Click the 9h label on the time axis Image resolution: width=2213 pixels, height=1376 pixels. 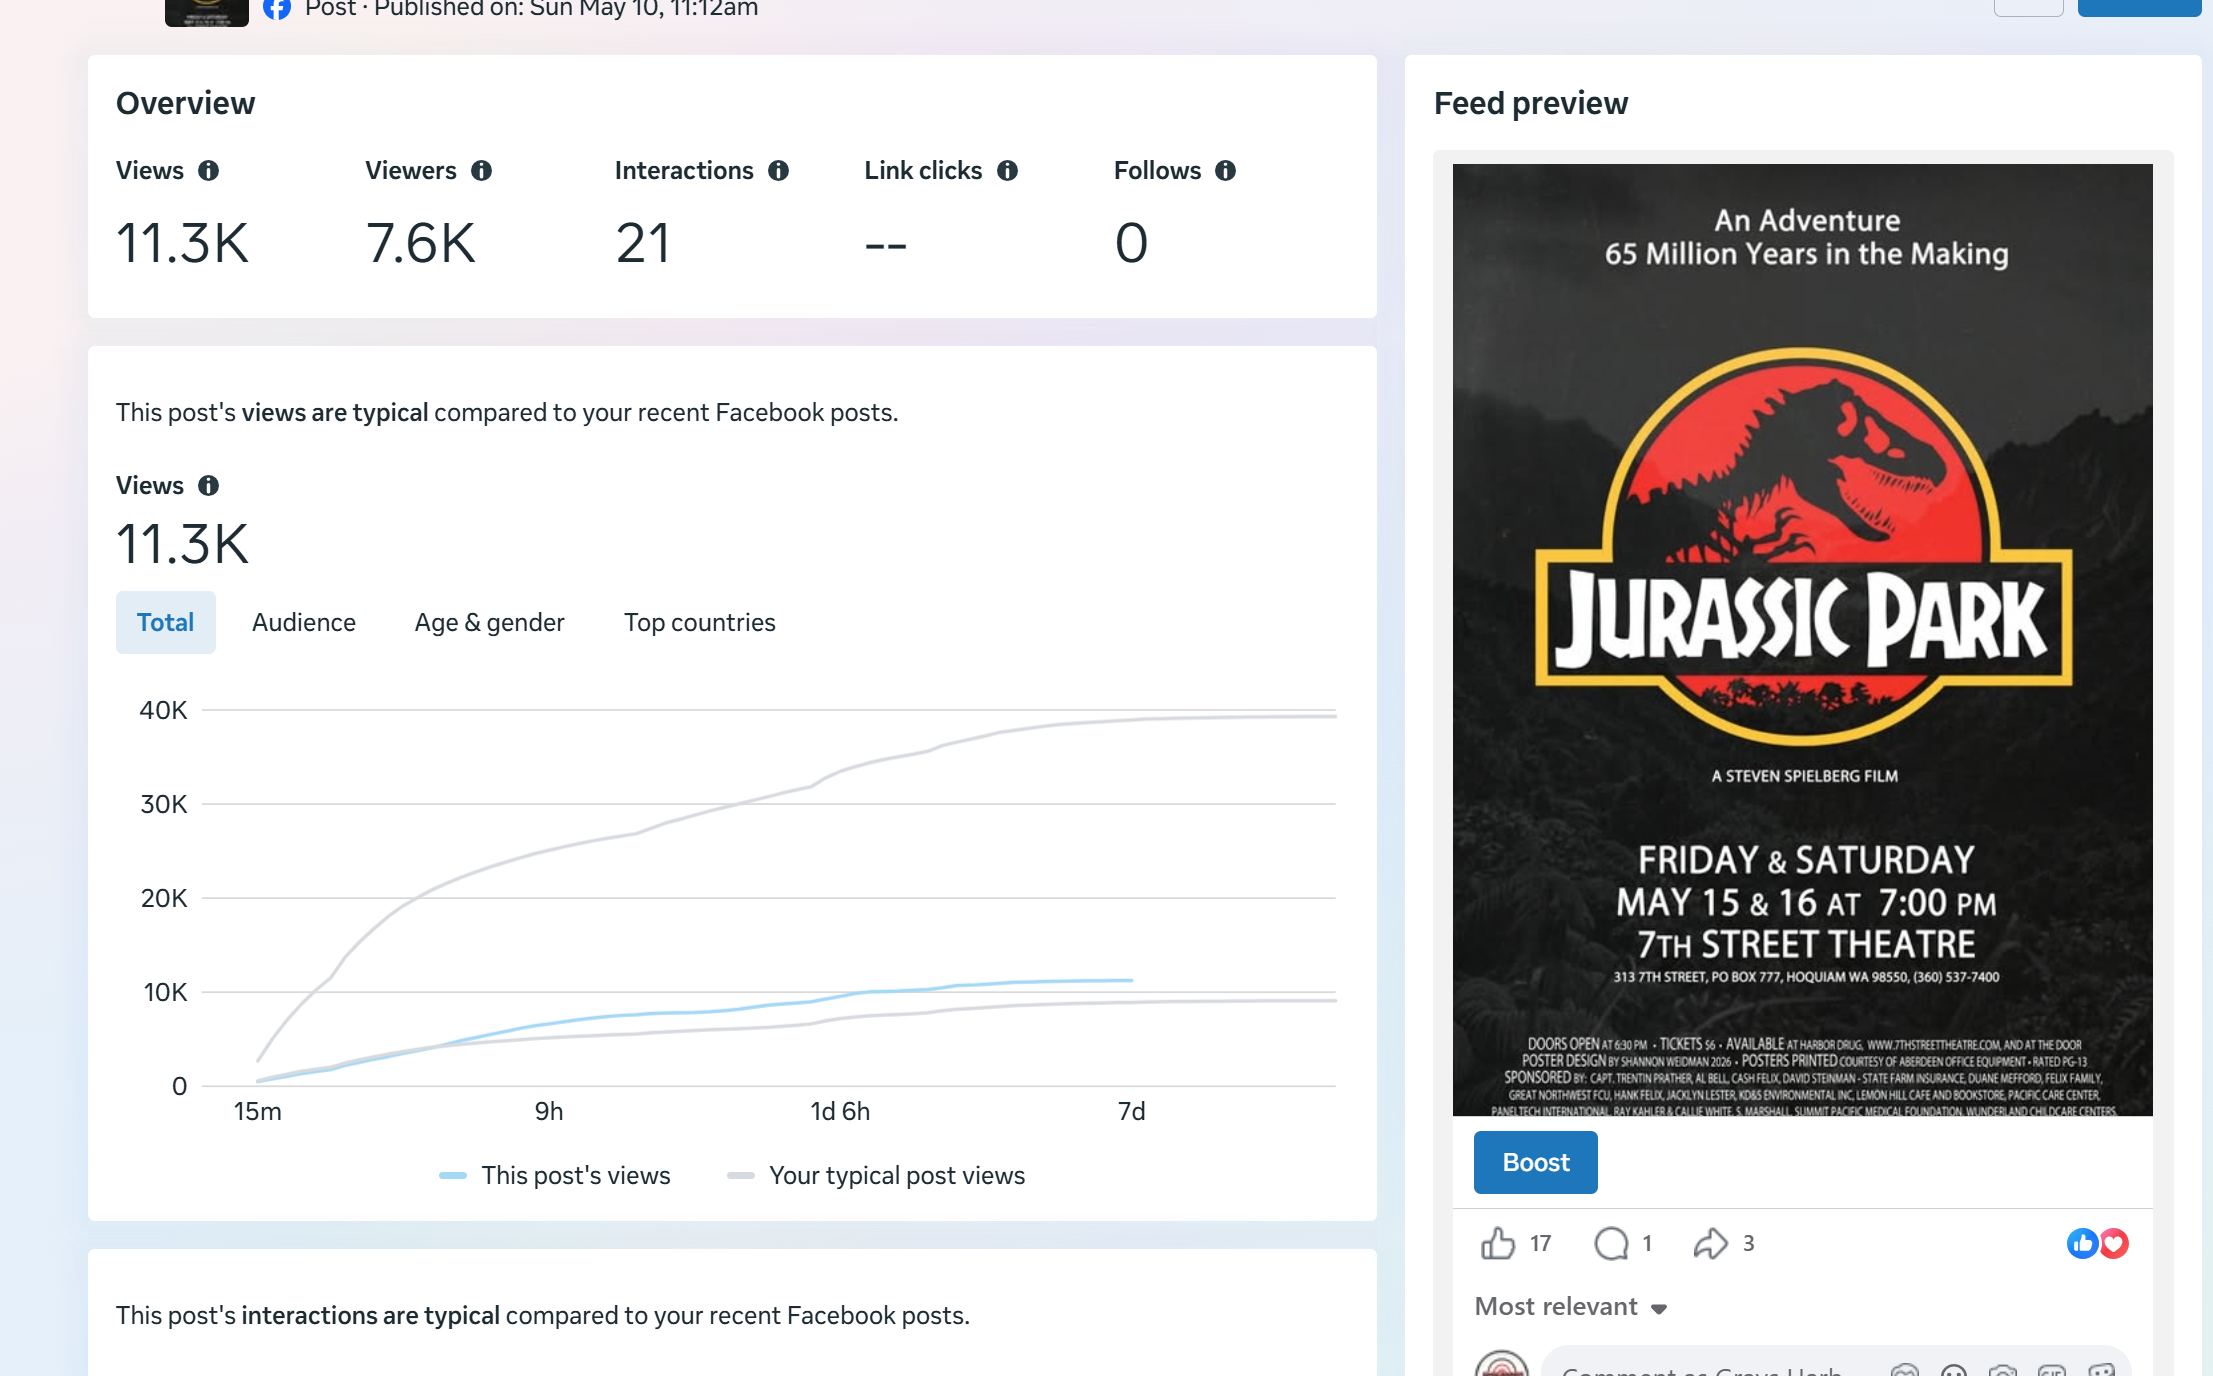[x=549, y=1112]
